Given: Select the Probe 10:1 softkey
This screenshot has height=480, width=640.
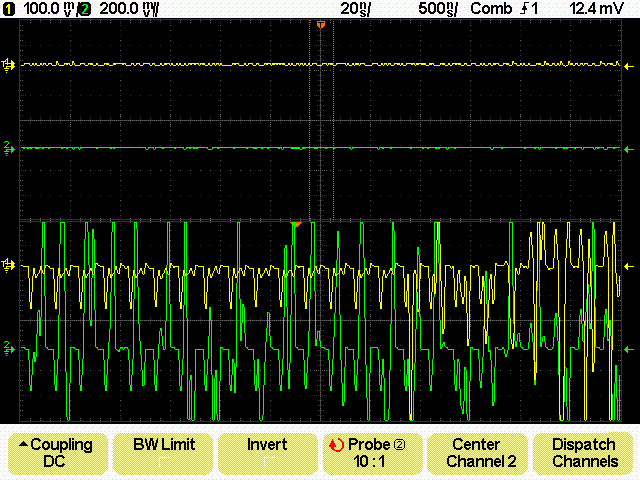Looking at the screenshot, I should click(372, 453).
